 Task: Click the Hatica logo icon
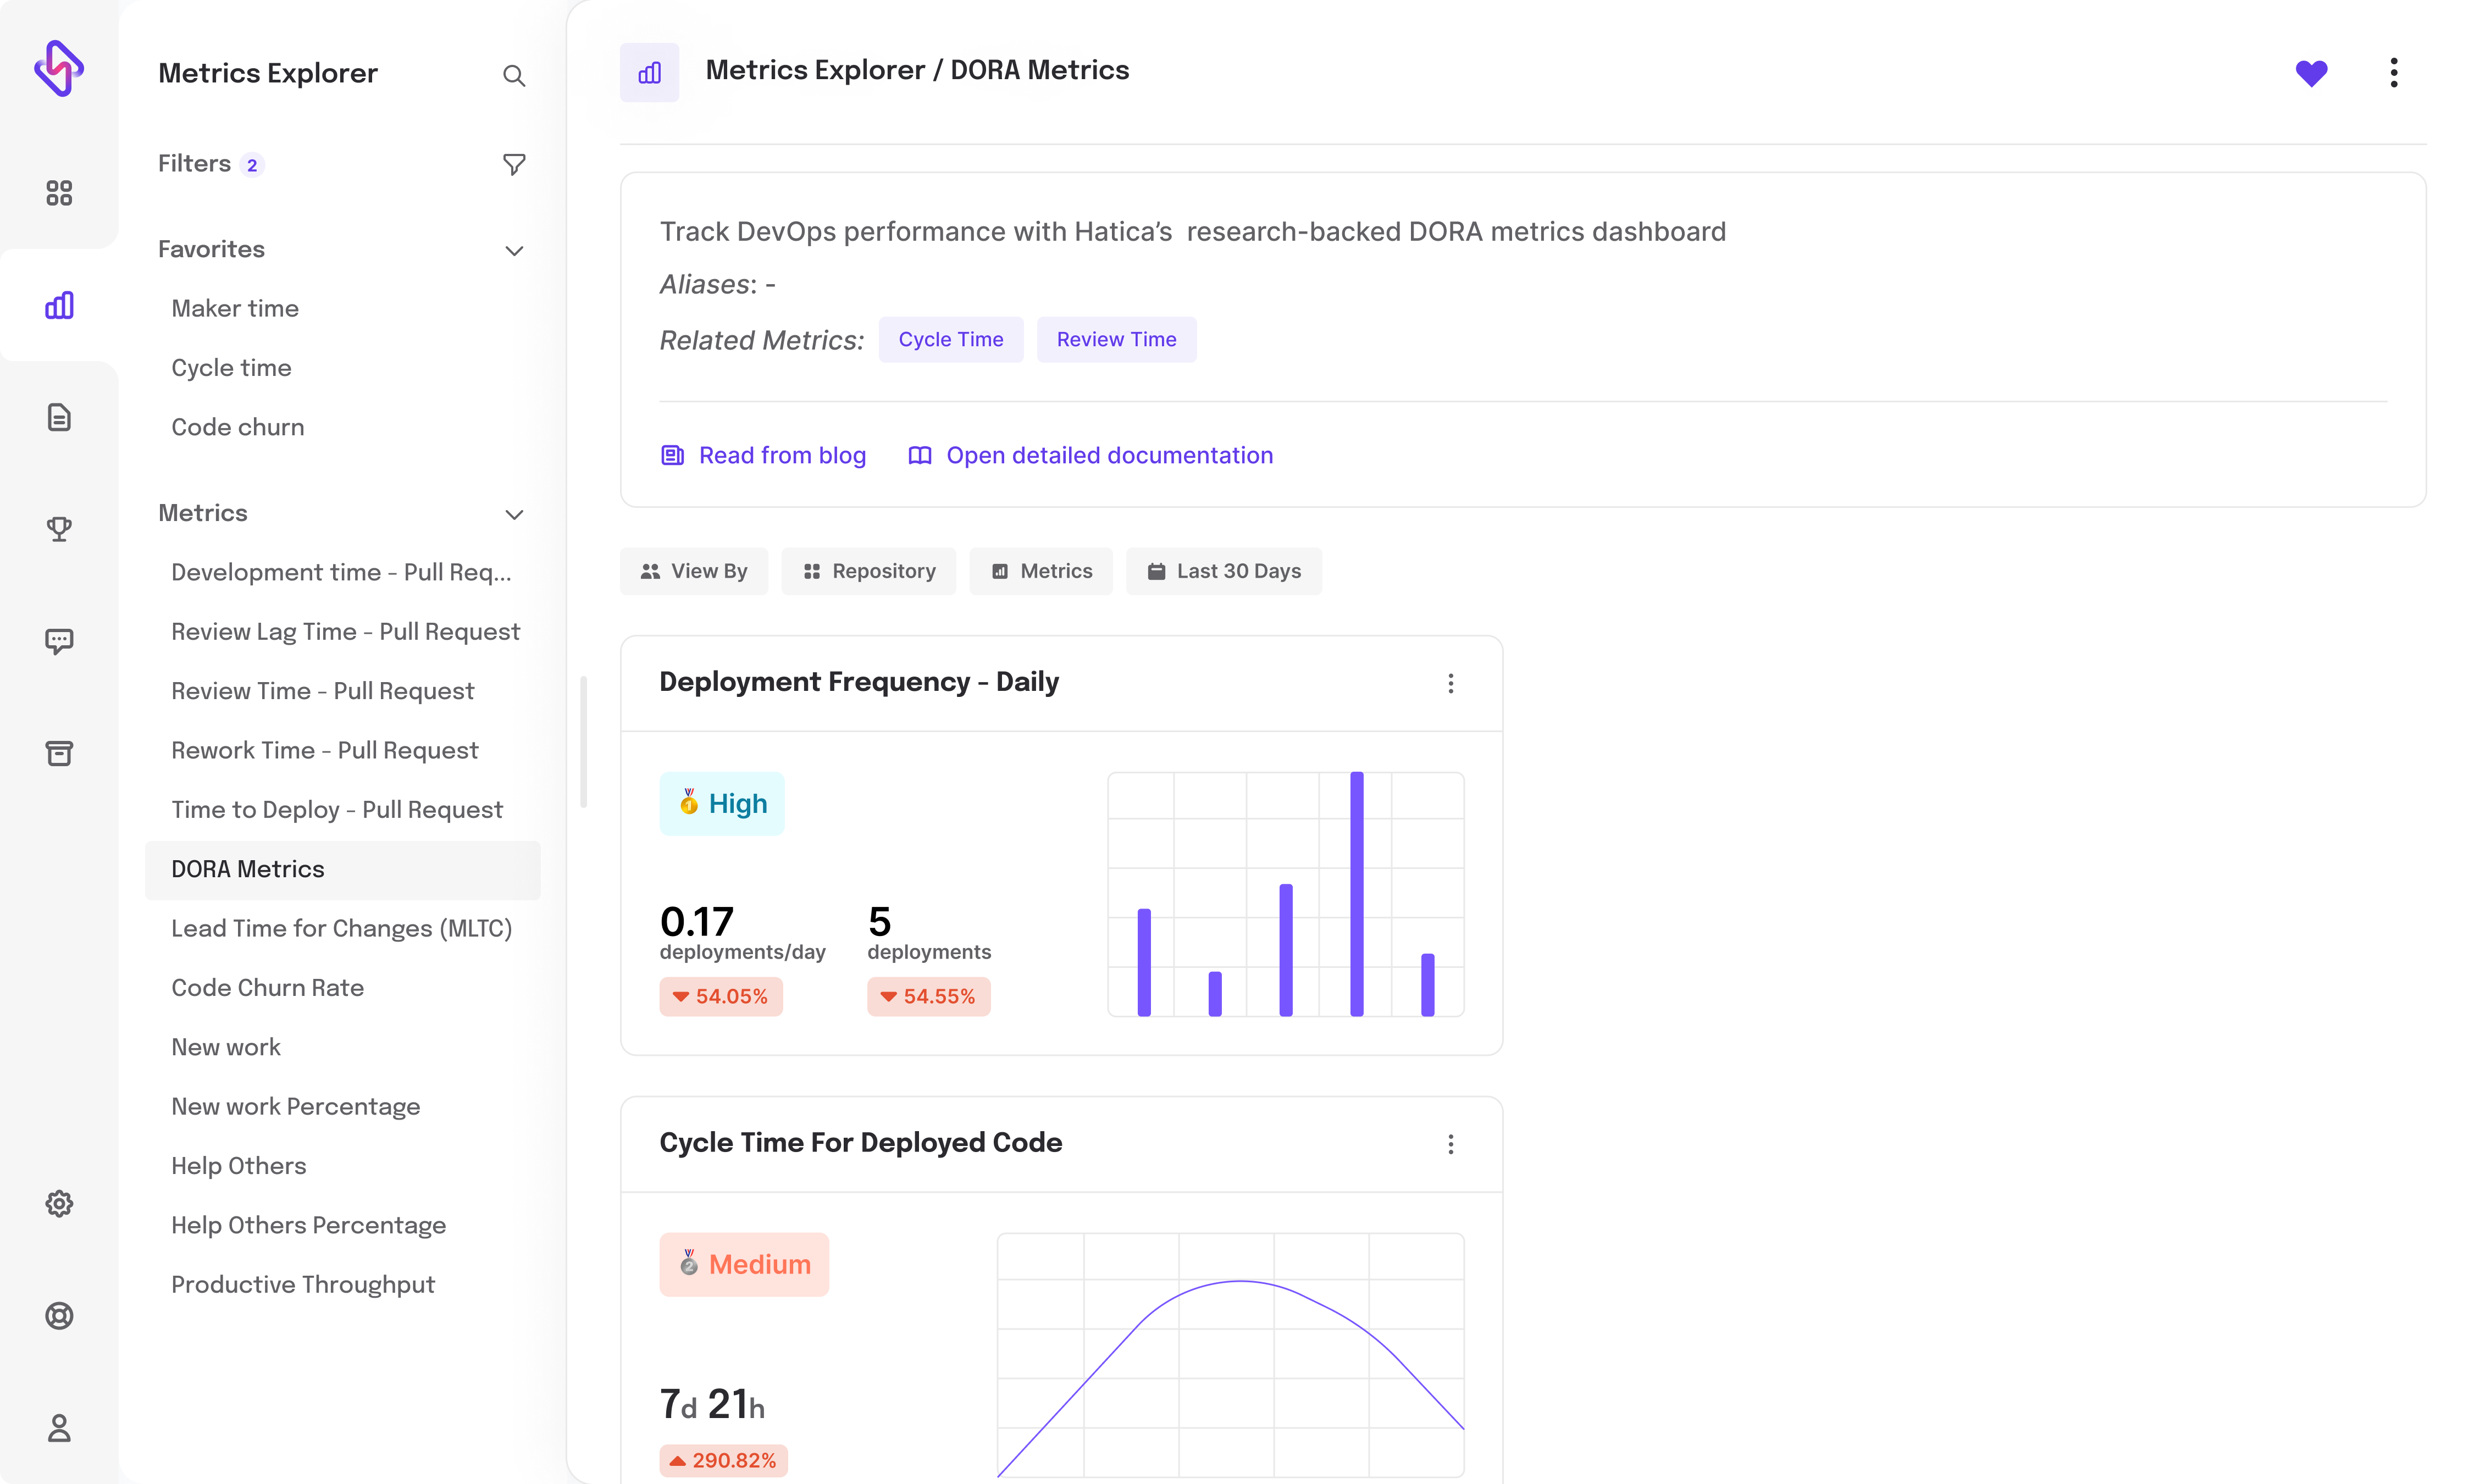click(x=59, y=69)
